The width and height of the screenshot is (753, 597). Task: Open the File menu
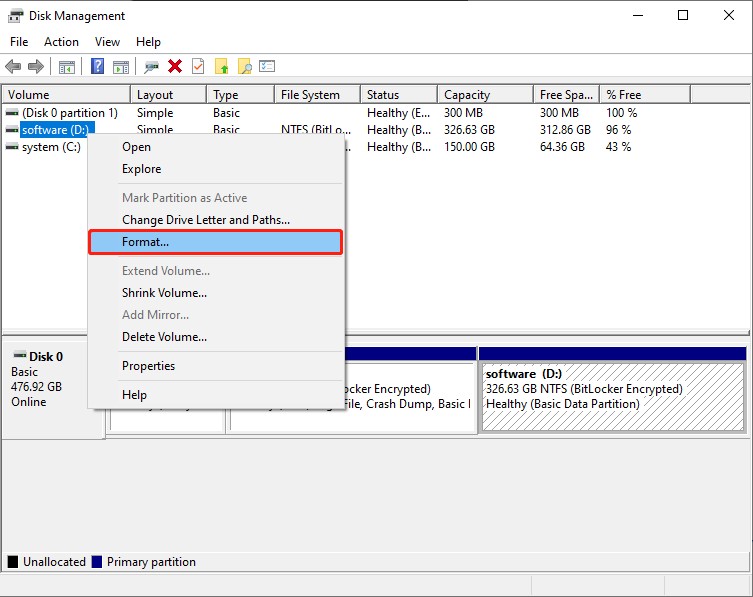[19, 42]
